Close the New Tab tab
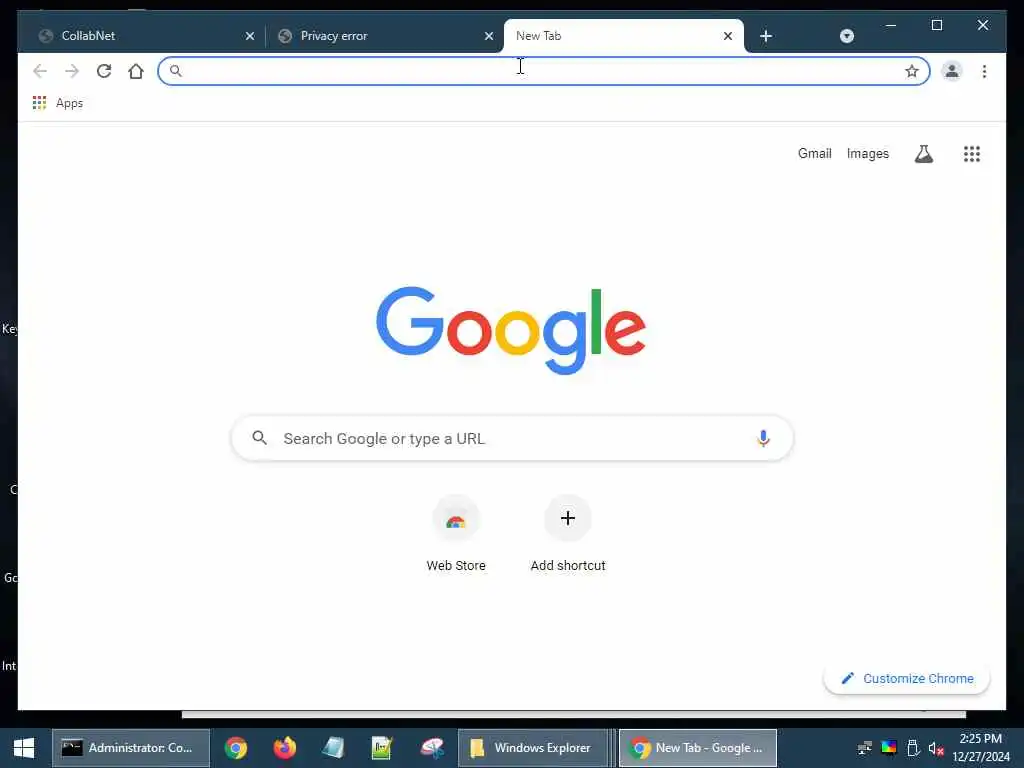The width and height of the screenshot is (1024, 768). 728,37
